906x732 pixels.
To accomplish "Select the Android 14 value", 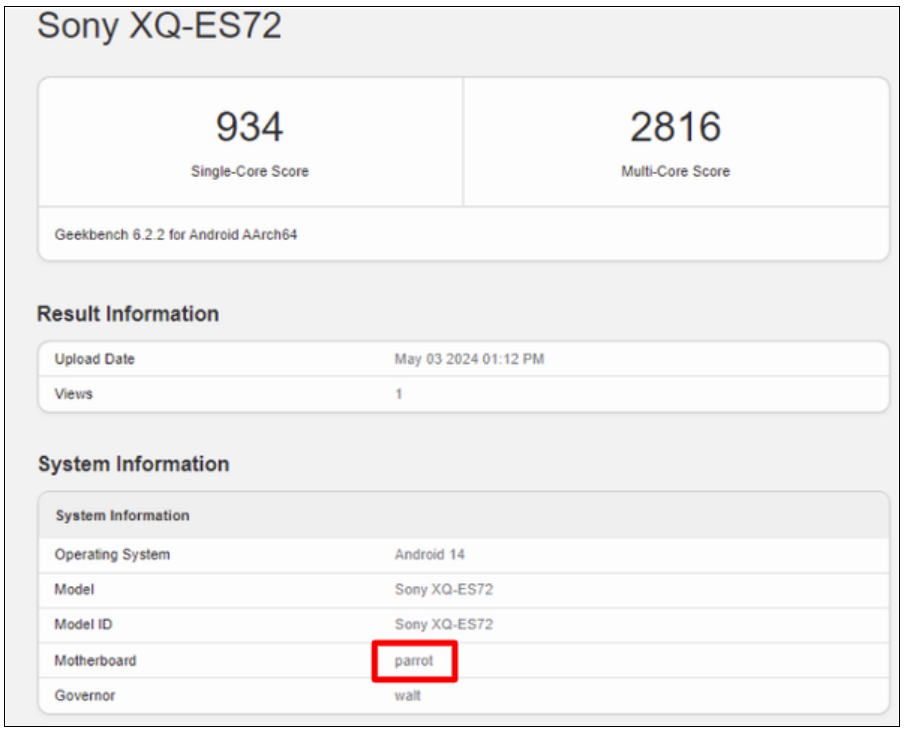I will (429, 555).
